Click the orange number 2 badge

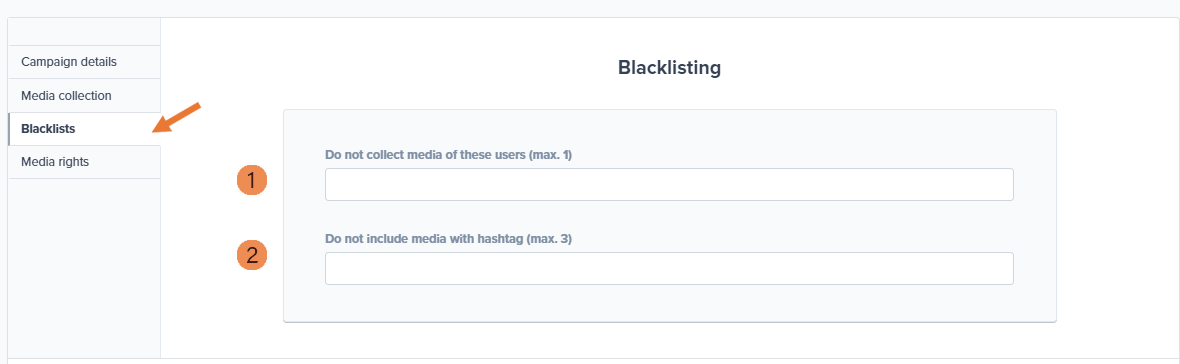click(x=252, y=255)
